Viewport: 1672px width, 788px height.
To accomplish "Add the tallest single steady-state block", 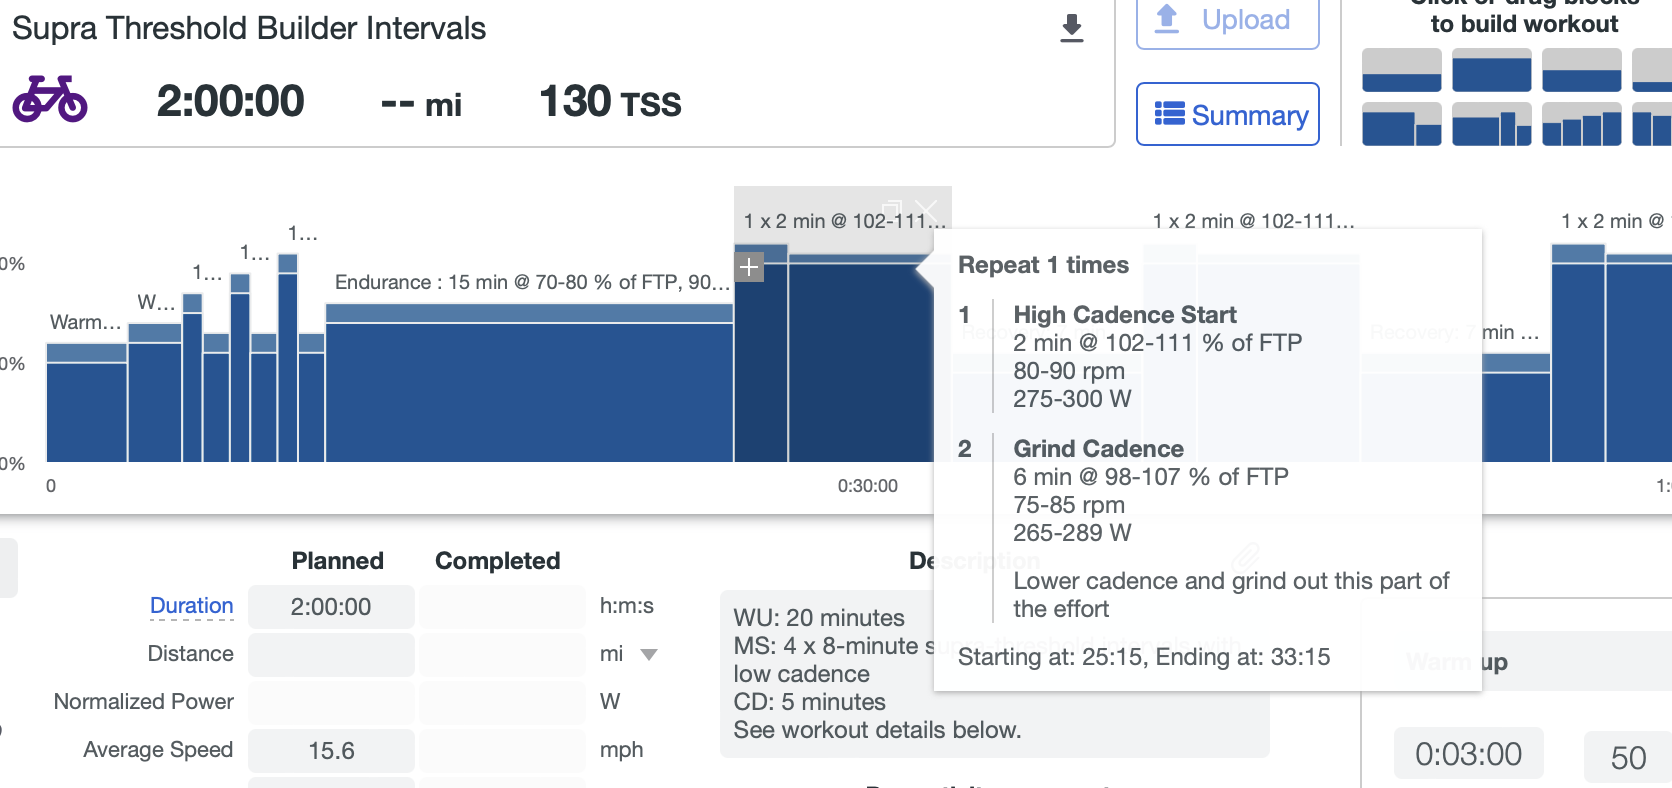I will coord(1491,72).
